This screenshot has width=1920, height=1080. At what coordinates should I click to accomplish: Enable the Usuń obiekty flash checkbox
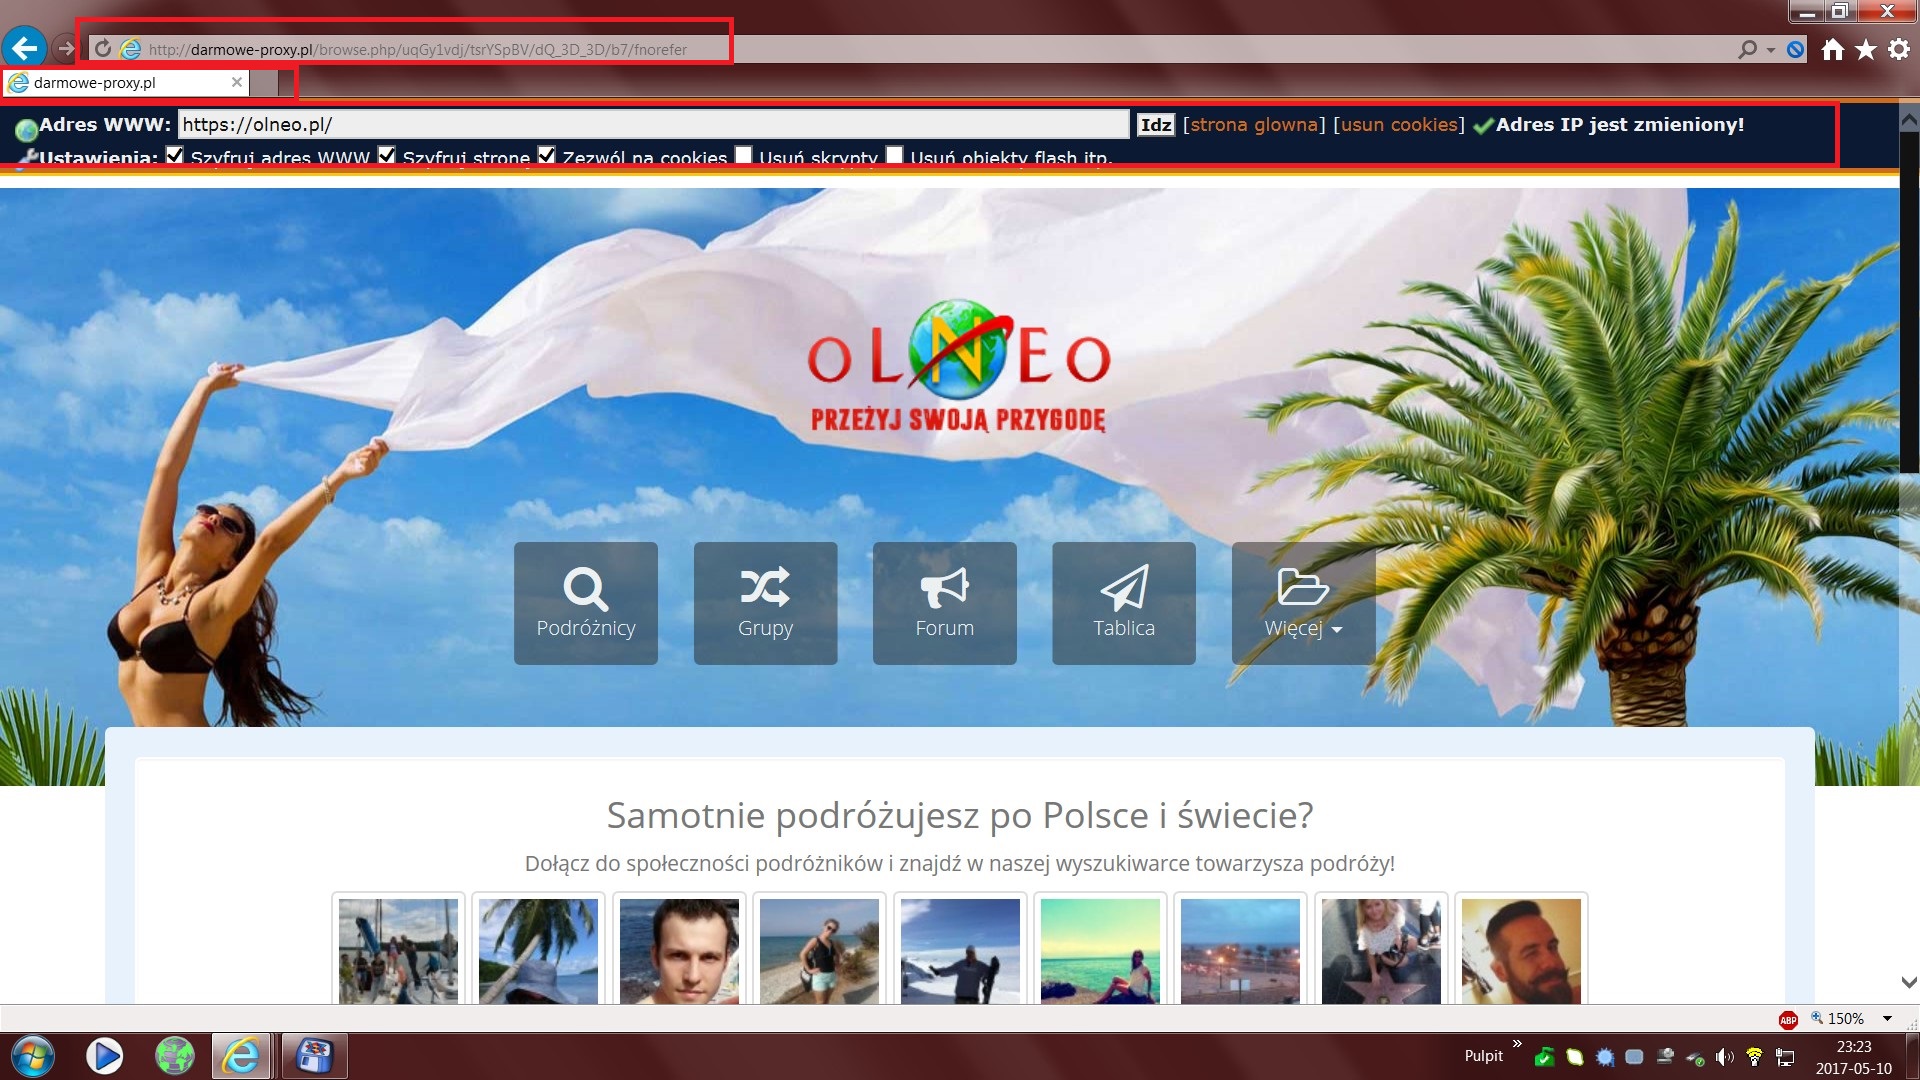tap(895, 155)
